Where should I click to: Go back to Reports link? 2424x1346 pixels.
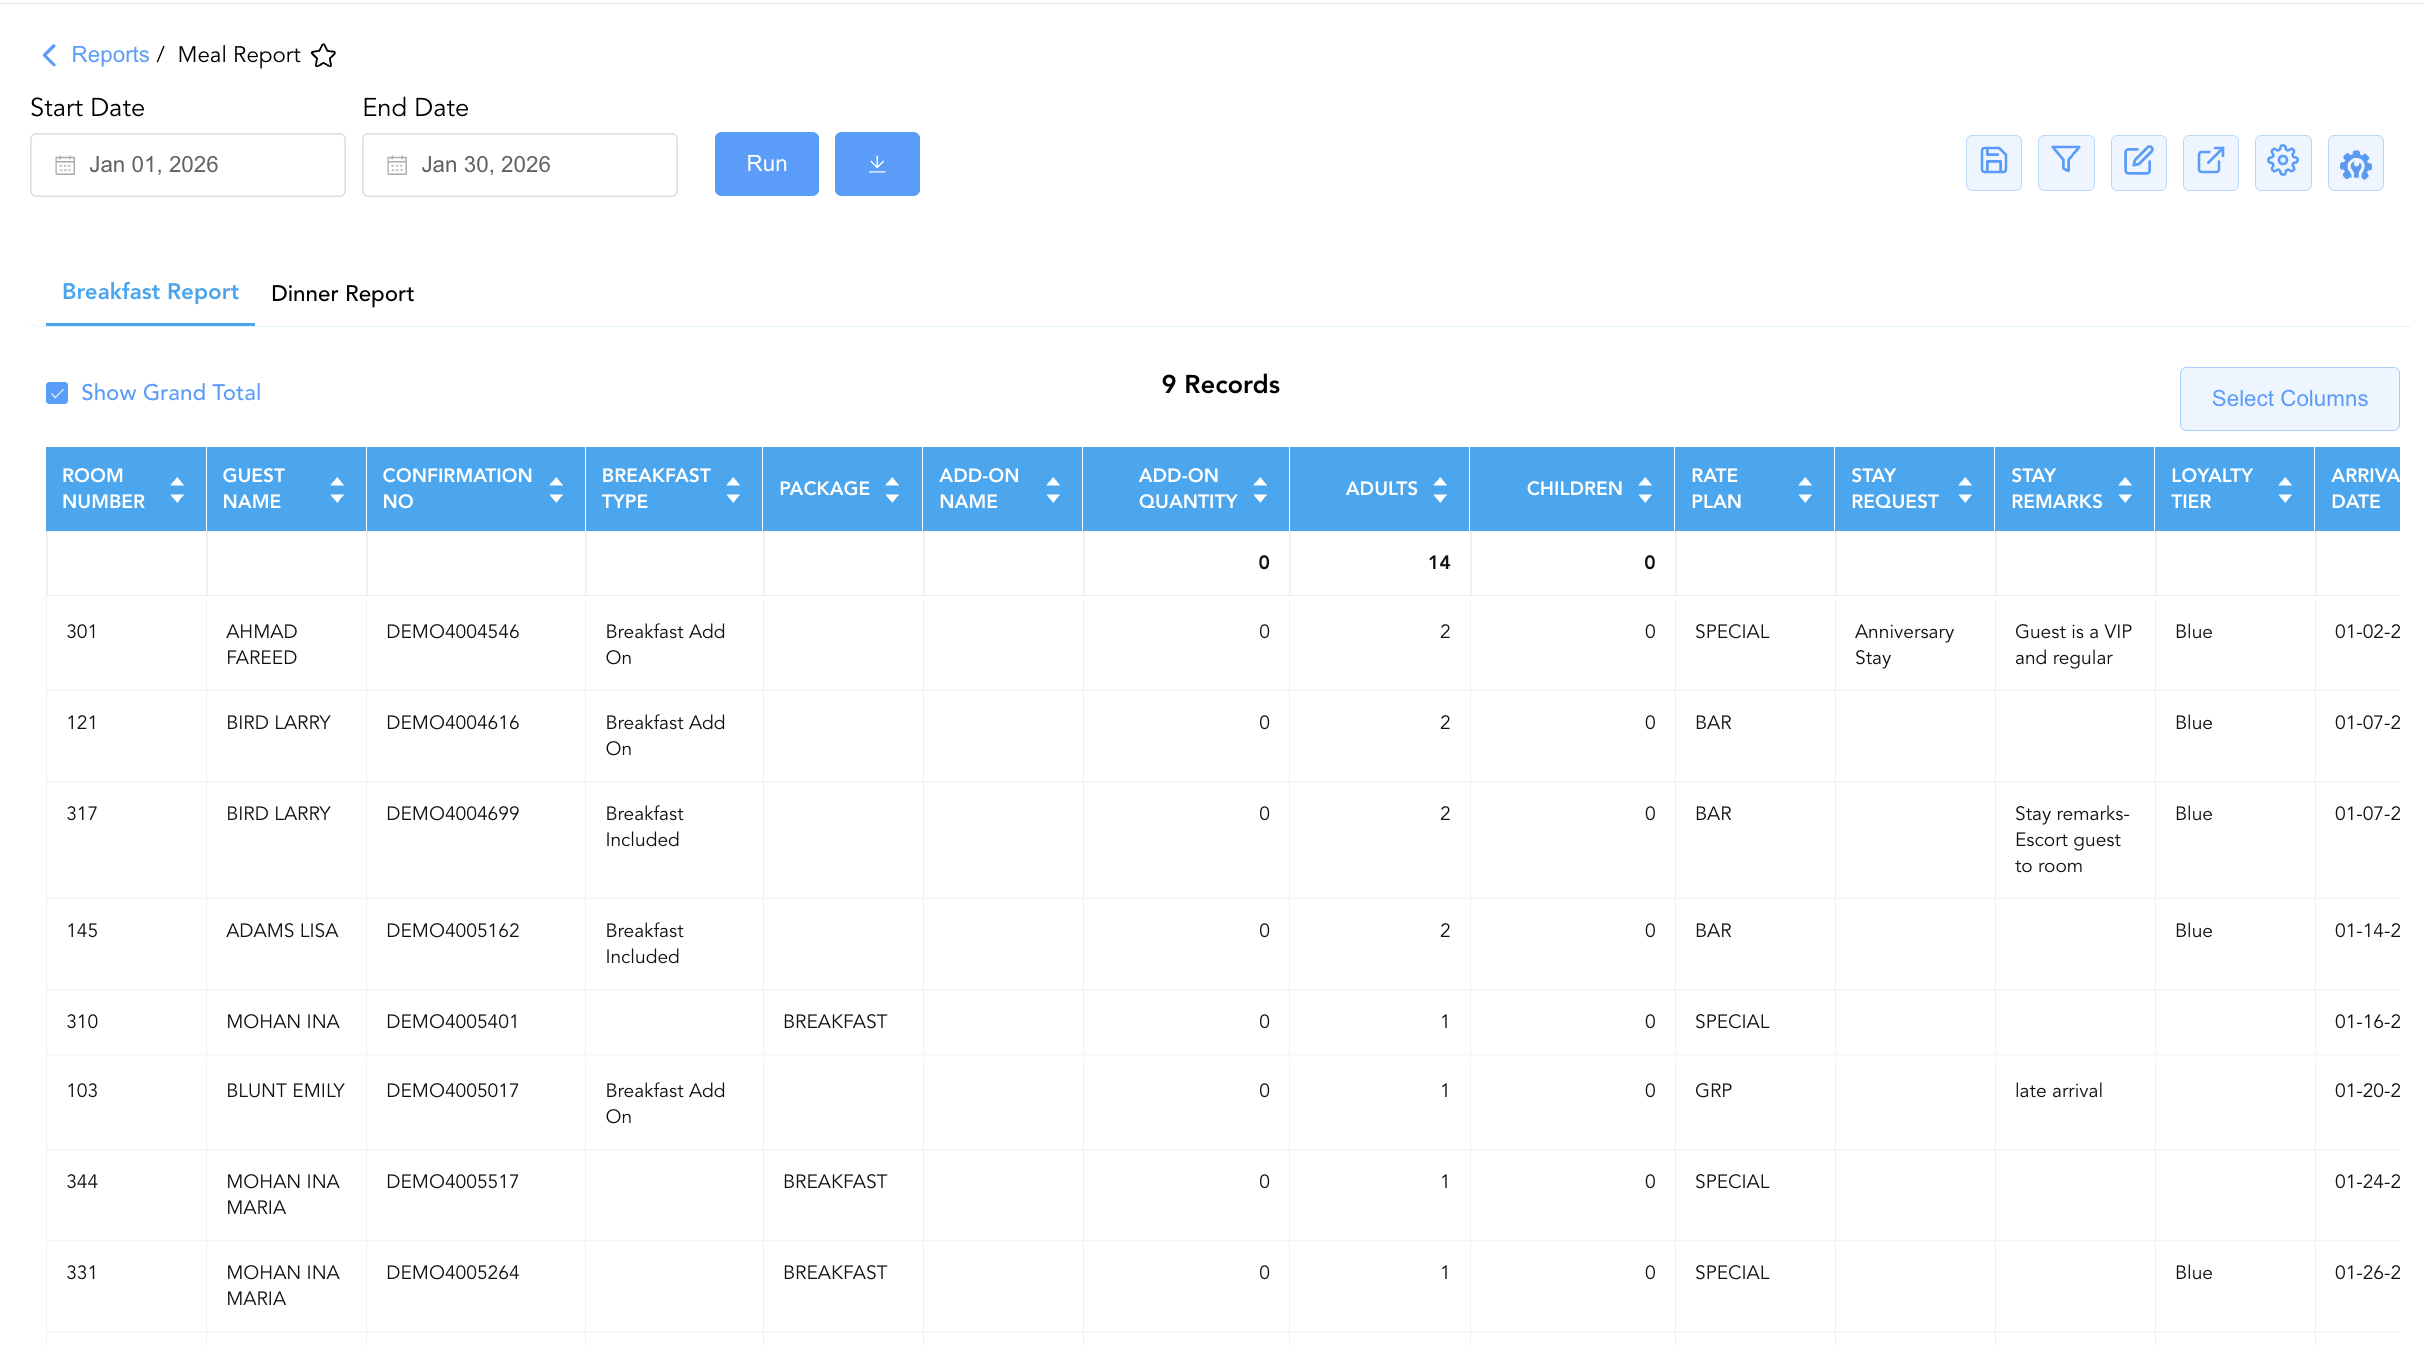coord(110,55)
